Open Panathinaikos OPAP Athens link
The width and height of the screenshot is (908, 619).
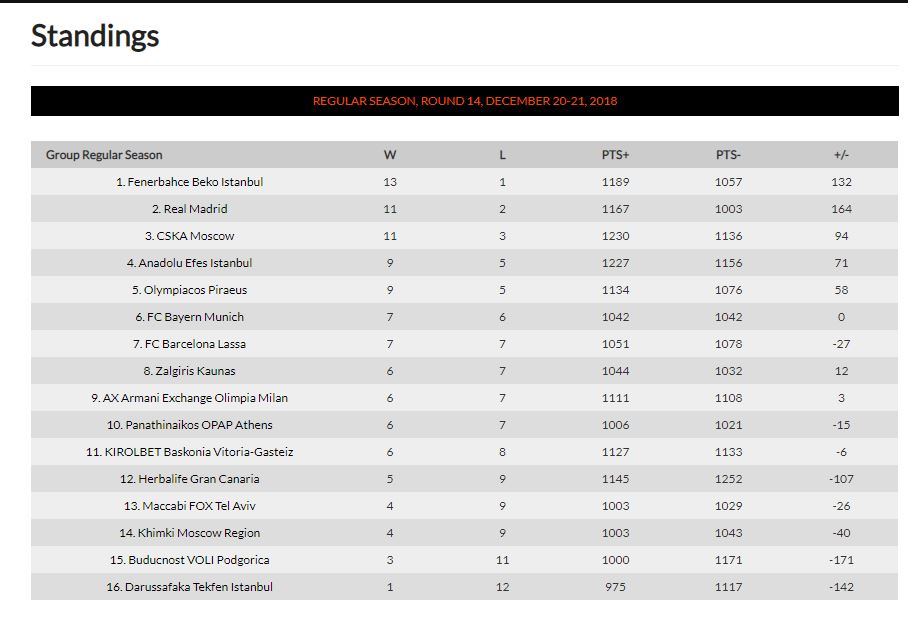tap(199, 425)
